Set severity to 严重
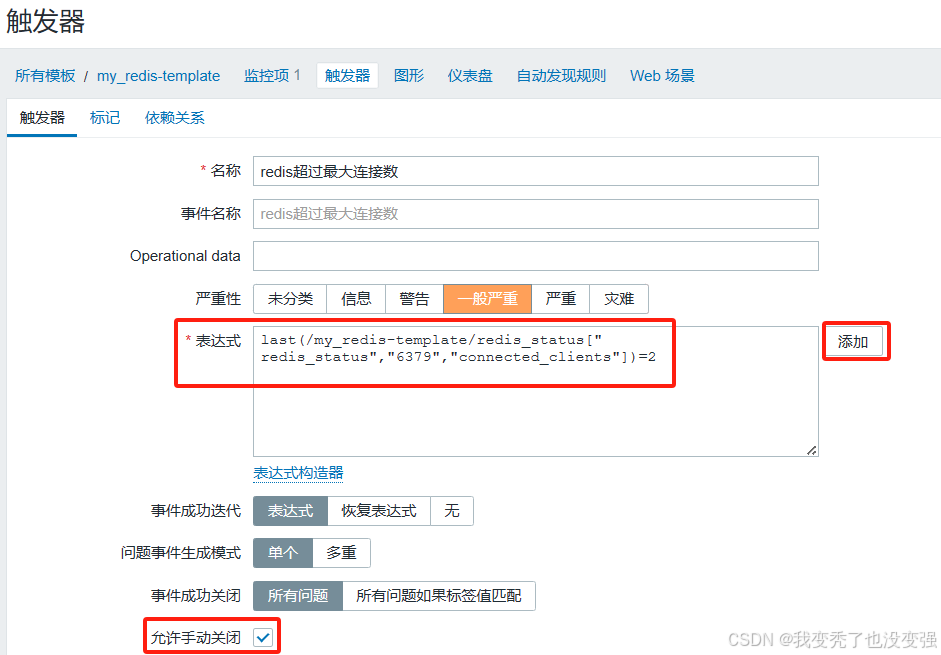Screen dimensions: 941x655 [561, 299]
